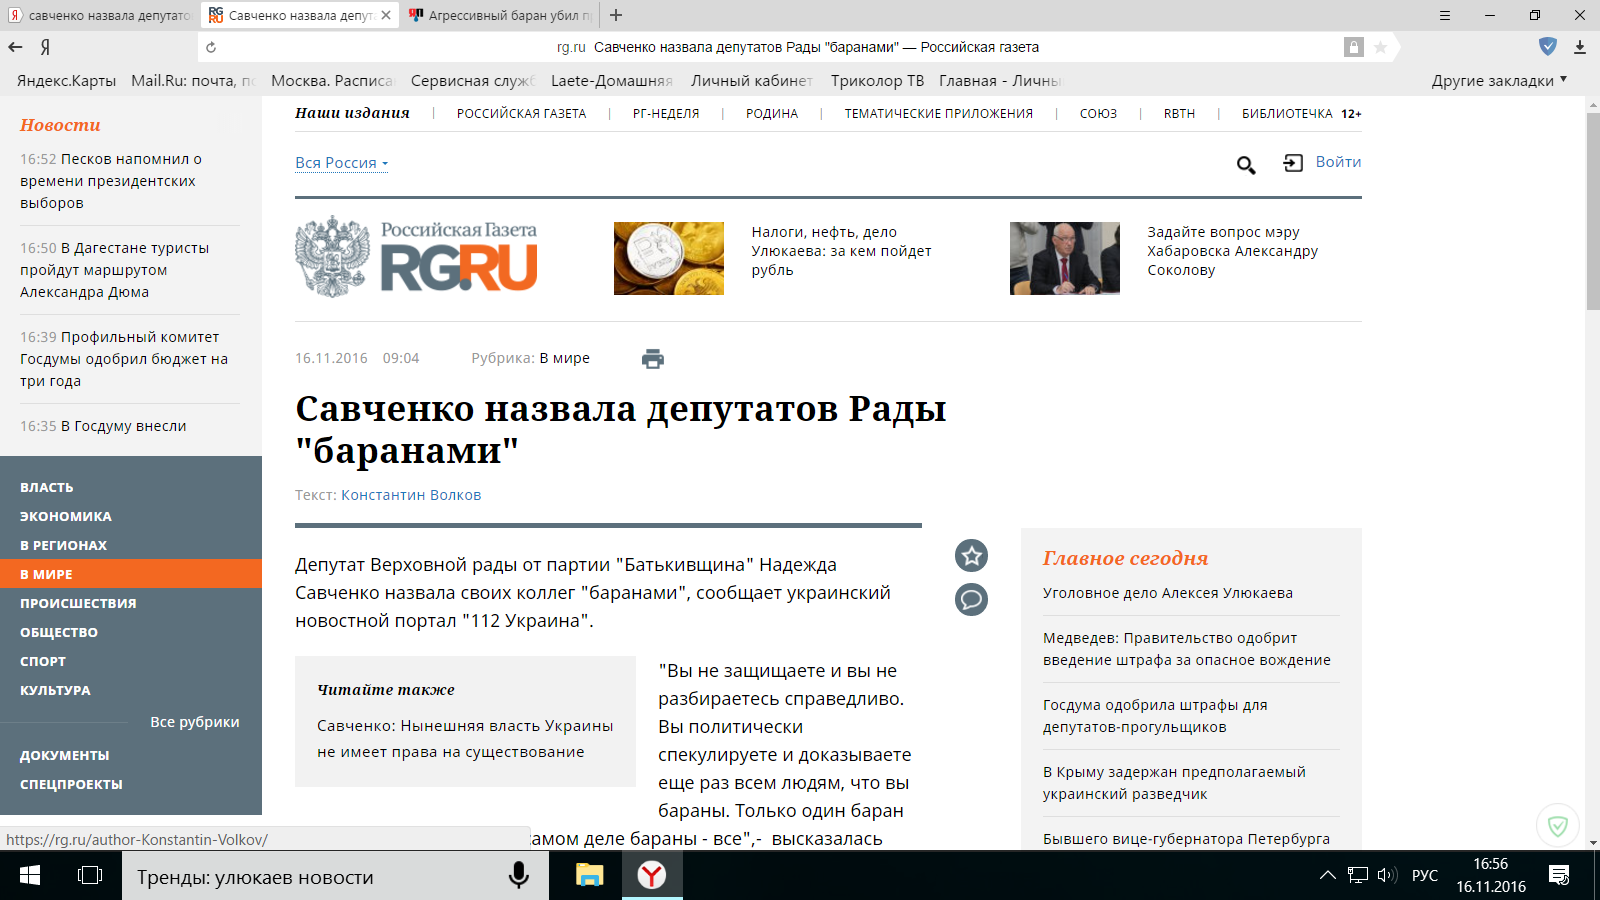Click the print article icon
The height and width of the screenshot is (900, 1600).
pyautogui.click(x=652, y=359)
